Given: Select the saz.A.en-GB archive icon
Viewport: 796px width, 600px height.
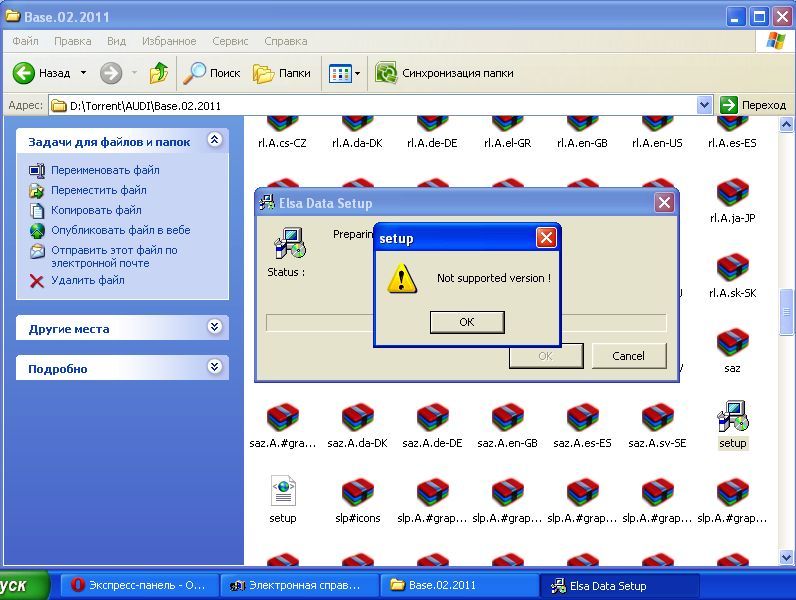Looking at the screenshot, I should coord(507,417).
